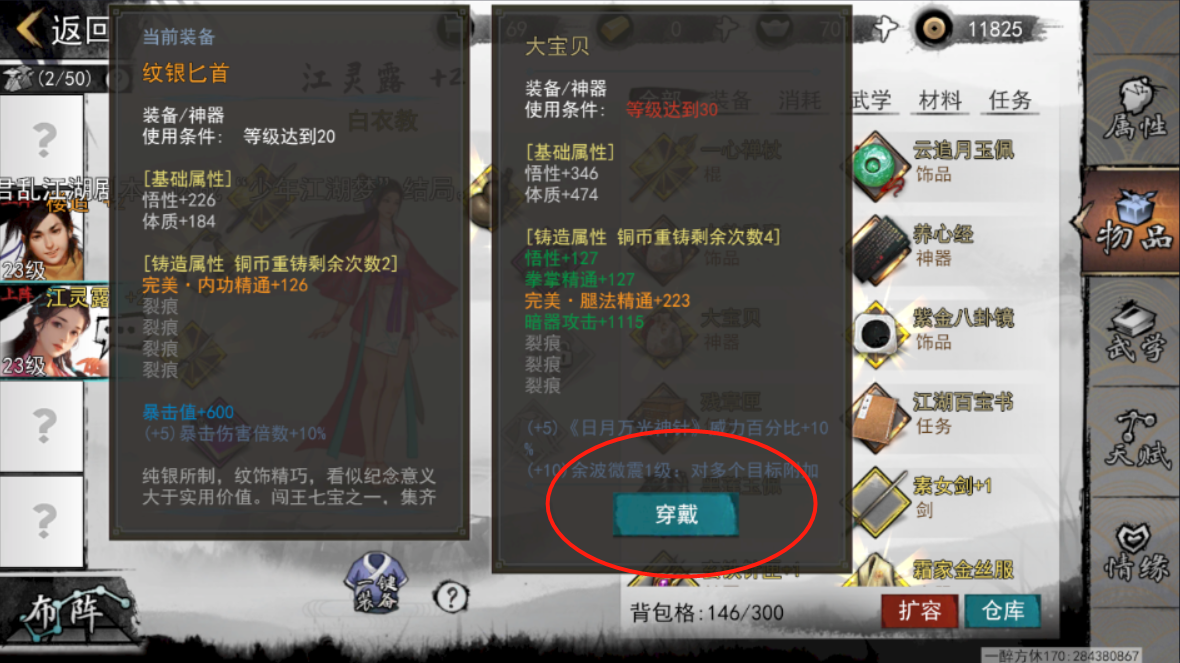Click the 扩容 expand capacity button

pyautogui.click(x=919, y=611)
